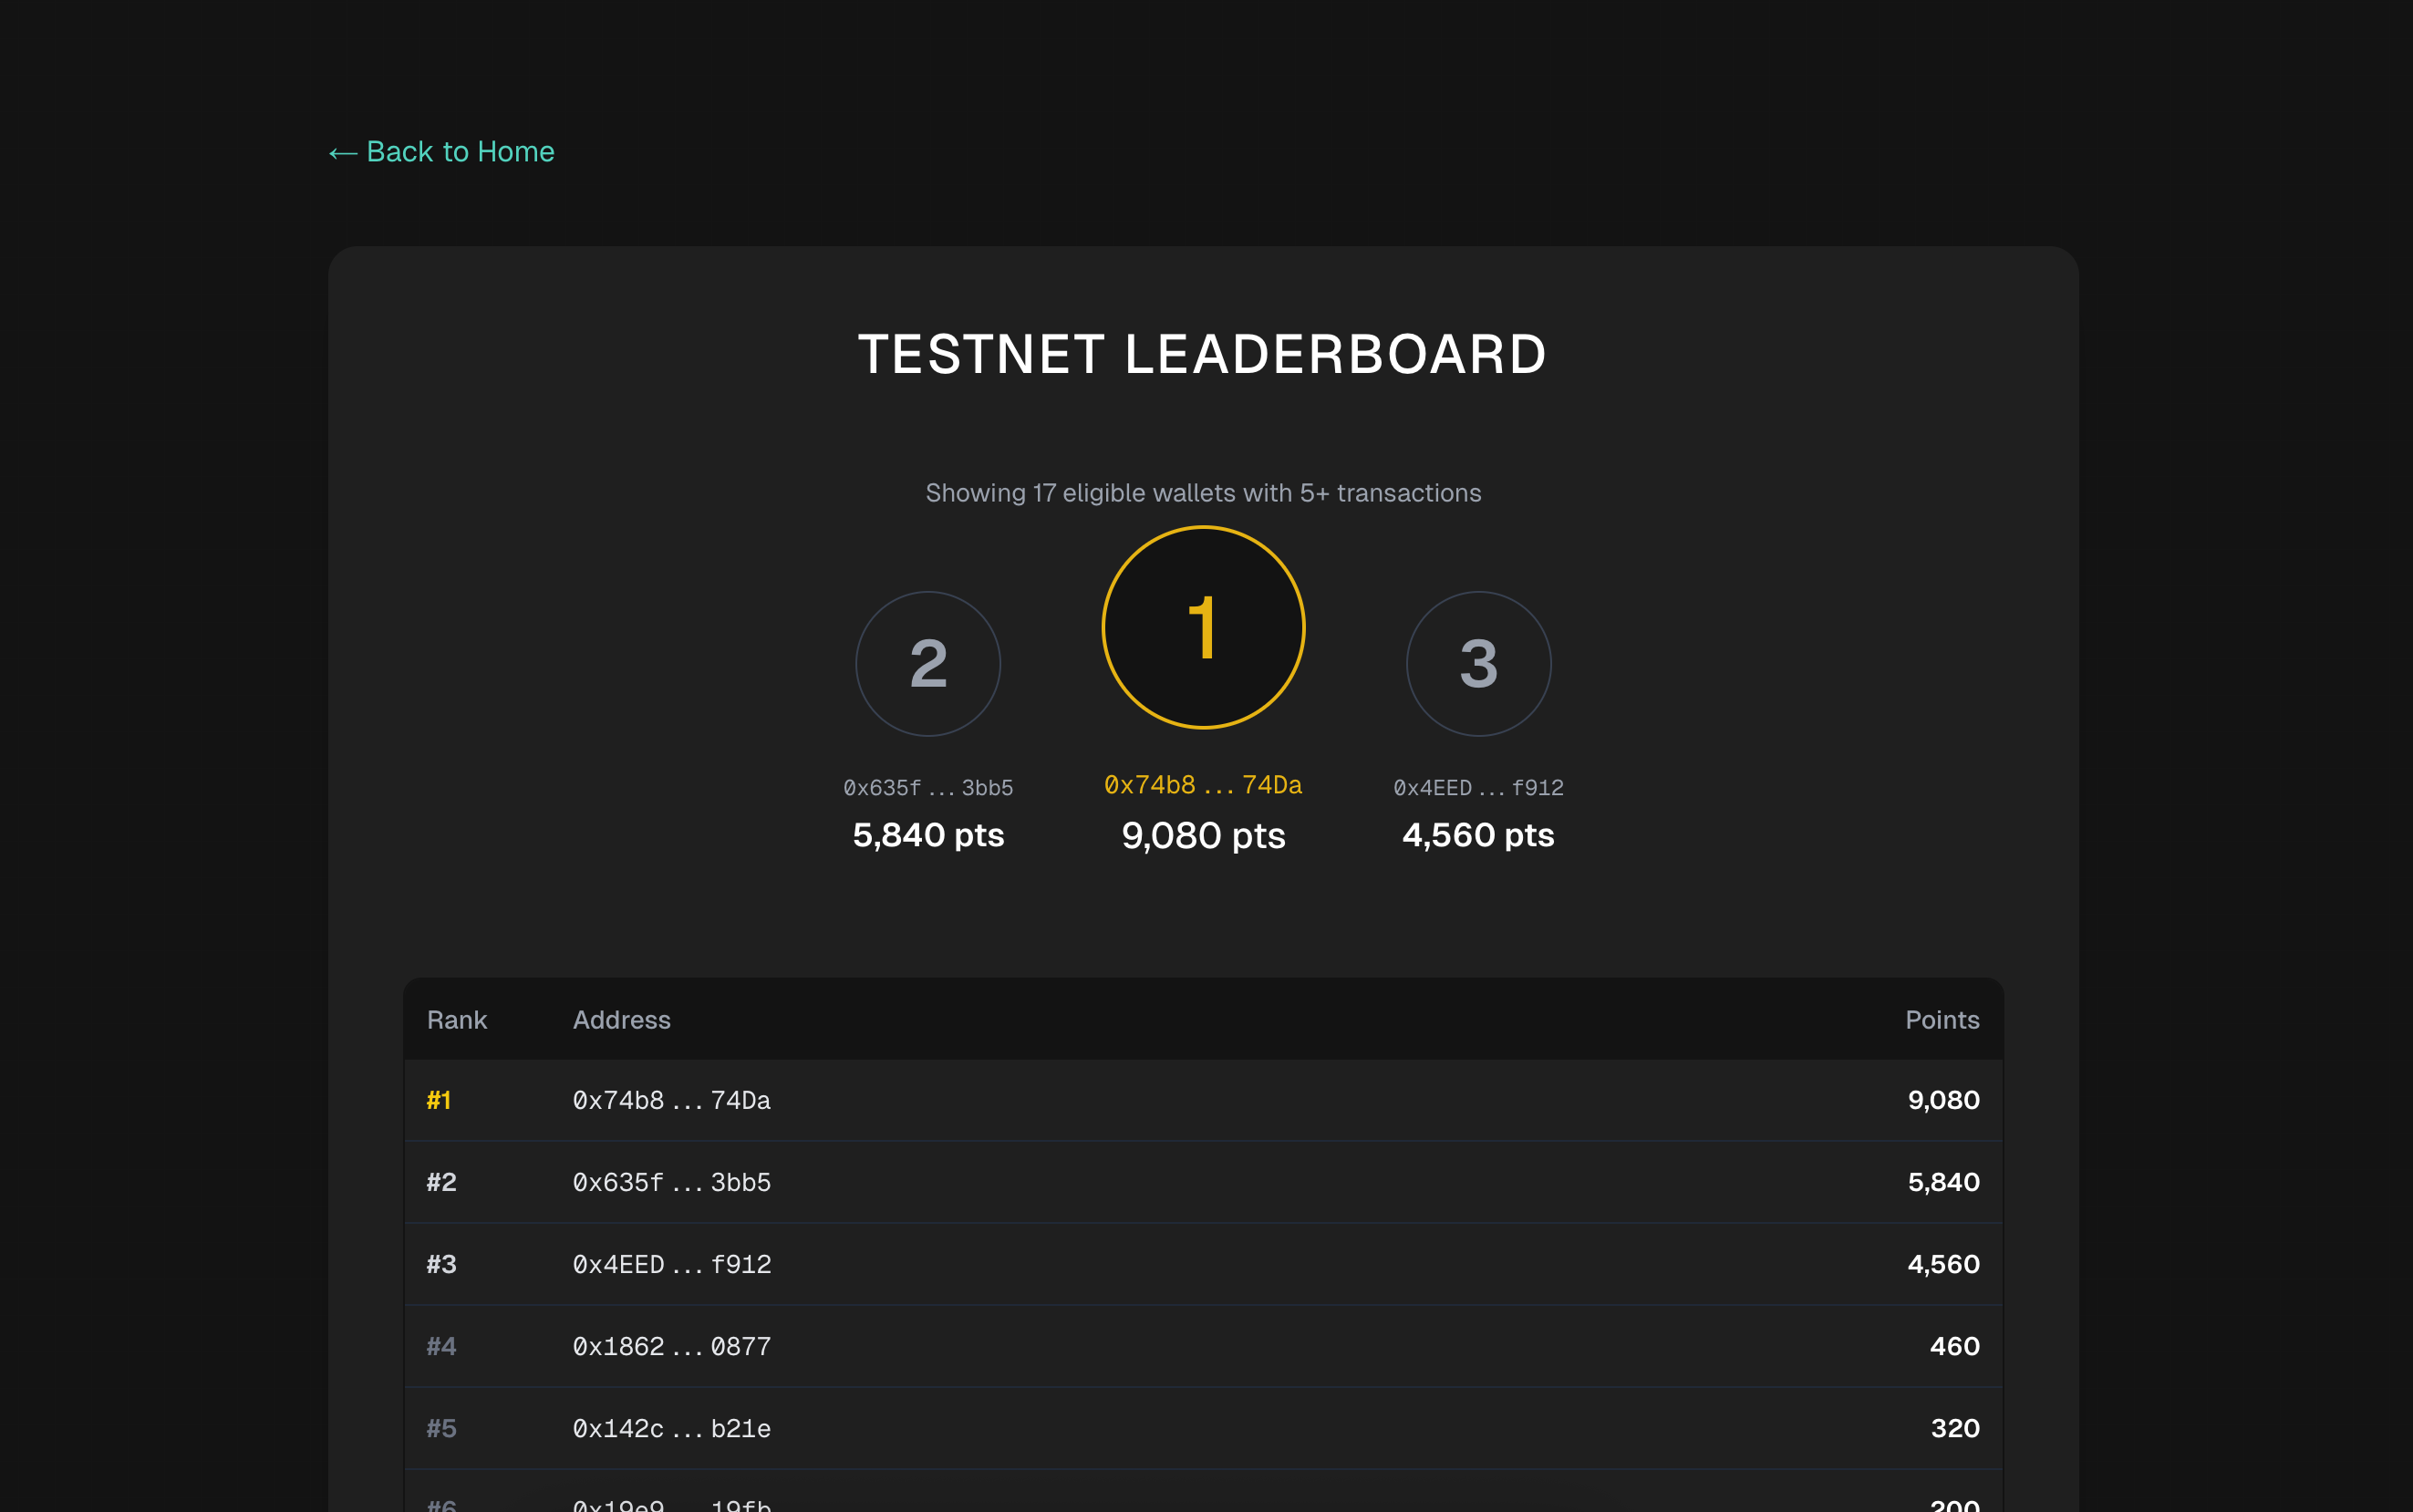Click the 5,840 points table cell
The height and width of the screenshot is (1512, 2413).
click(1943, 1182)
